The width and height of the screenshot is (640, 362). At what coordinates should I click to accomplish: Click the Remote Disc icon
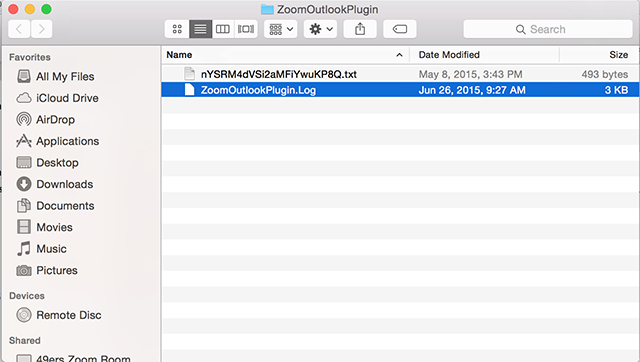coord(24,315)
